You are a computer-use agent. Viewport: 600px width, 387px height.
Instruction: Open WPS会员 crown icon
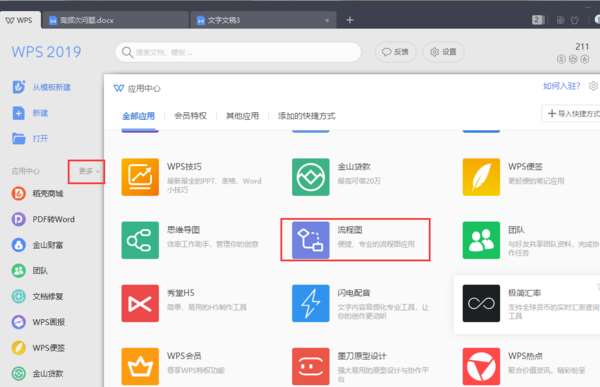(140, 366)
